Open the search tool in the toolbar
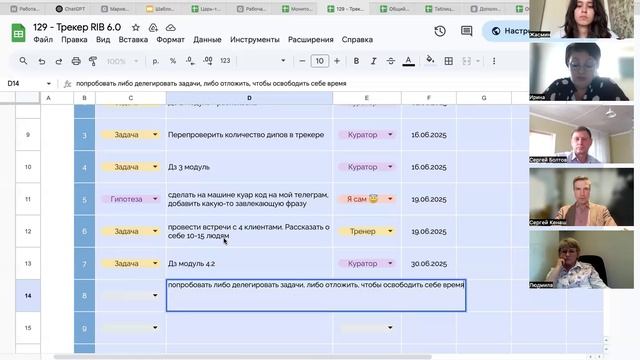The width and height of the screenshot is (640, 360). pos(23,61)
